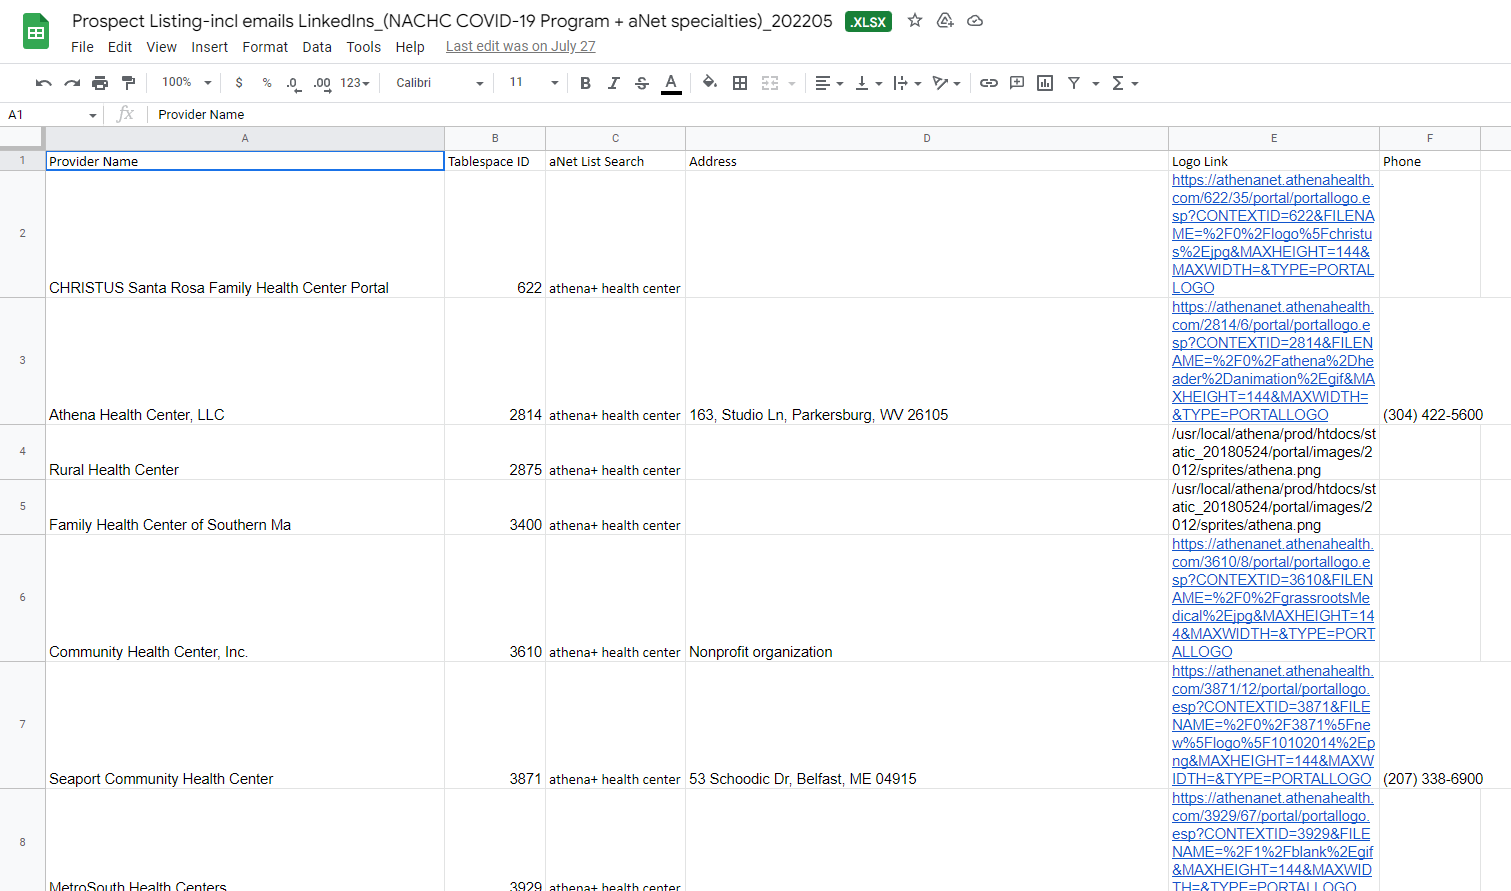Screen dimensions: 1511x891
Task: Click the .XLSX file format badge
Action: pos(868,22)
